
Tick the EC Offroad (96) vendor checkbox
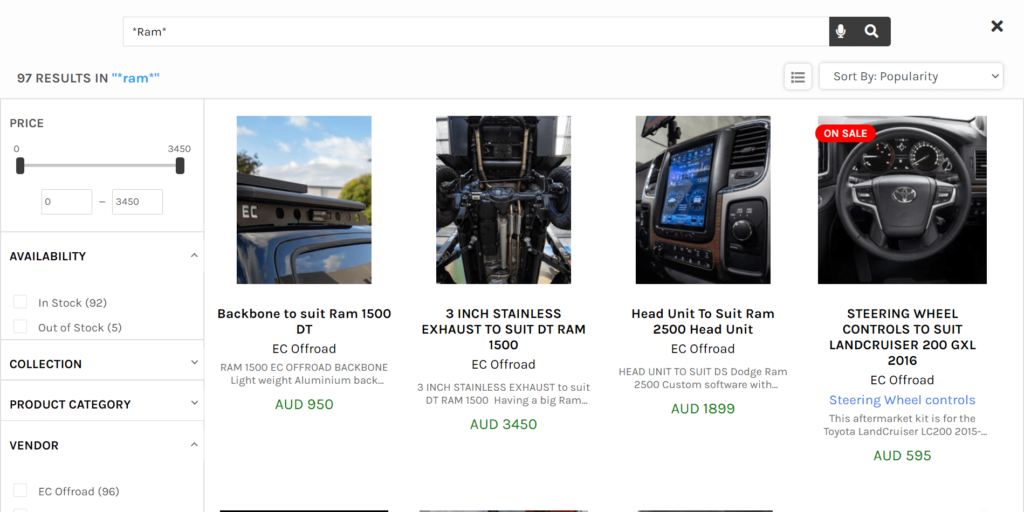(x=21, y=490)
